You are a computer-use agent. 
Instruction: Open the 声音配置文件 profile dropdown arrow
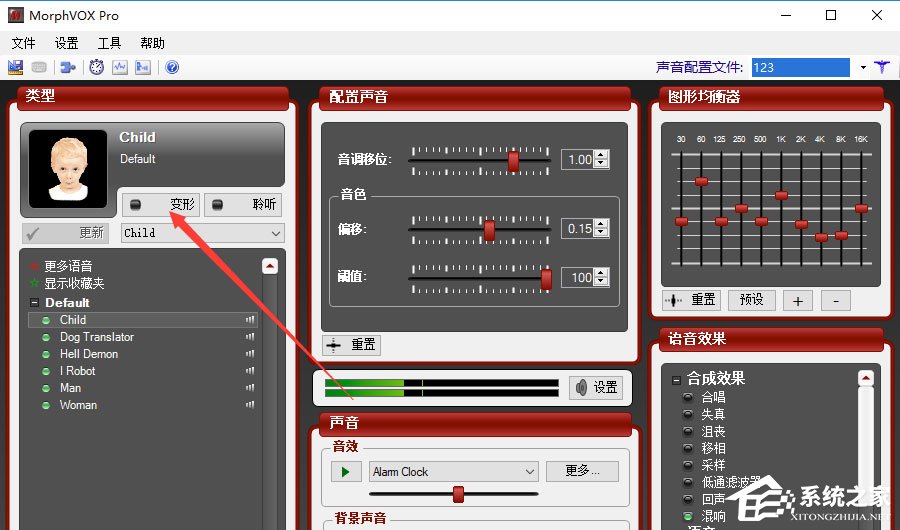[863, 68]
